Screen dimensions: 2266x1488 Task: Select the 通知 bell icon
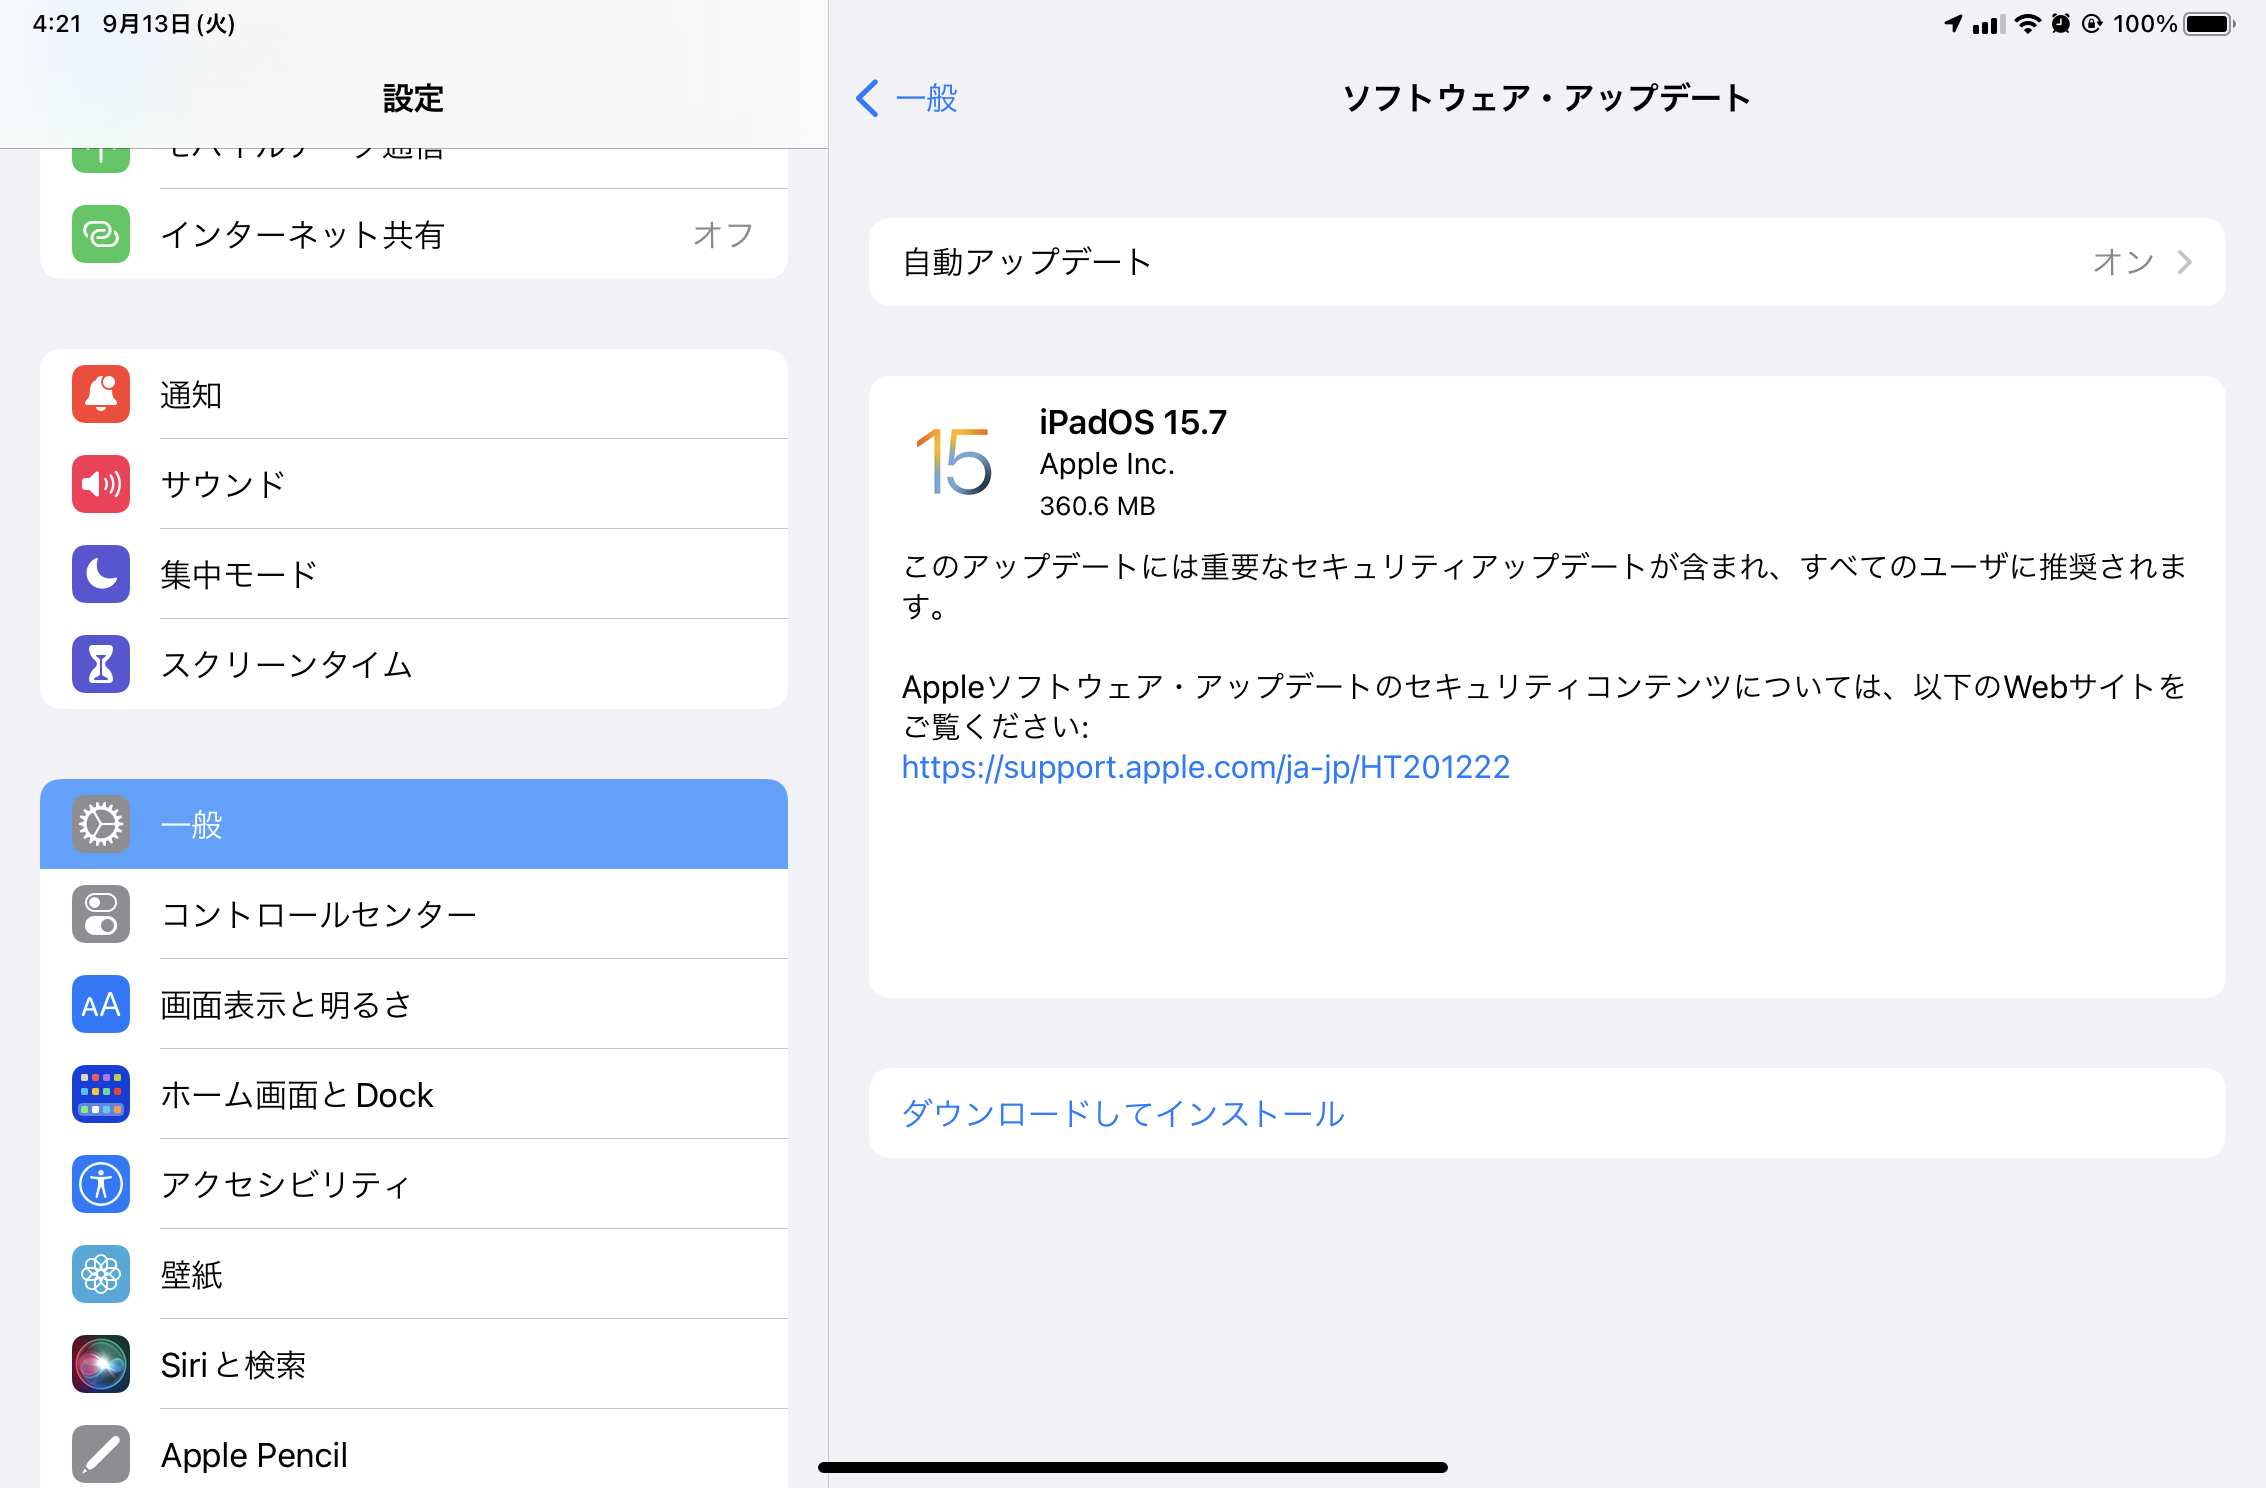click(x=100, y=394)
